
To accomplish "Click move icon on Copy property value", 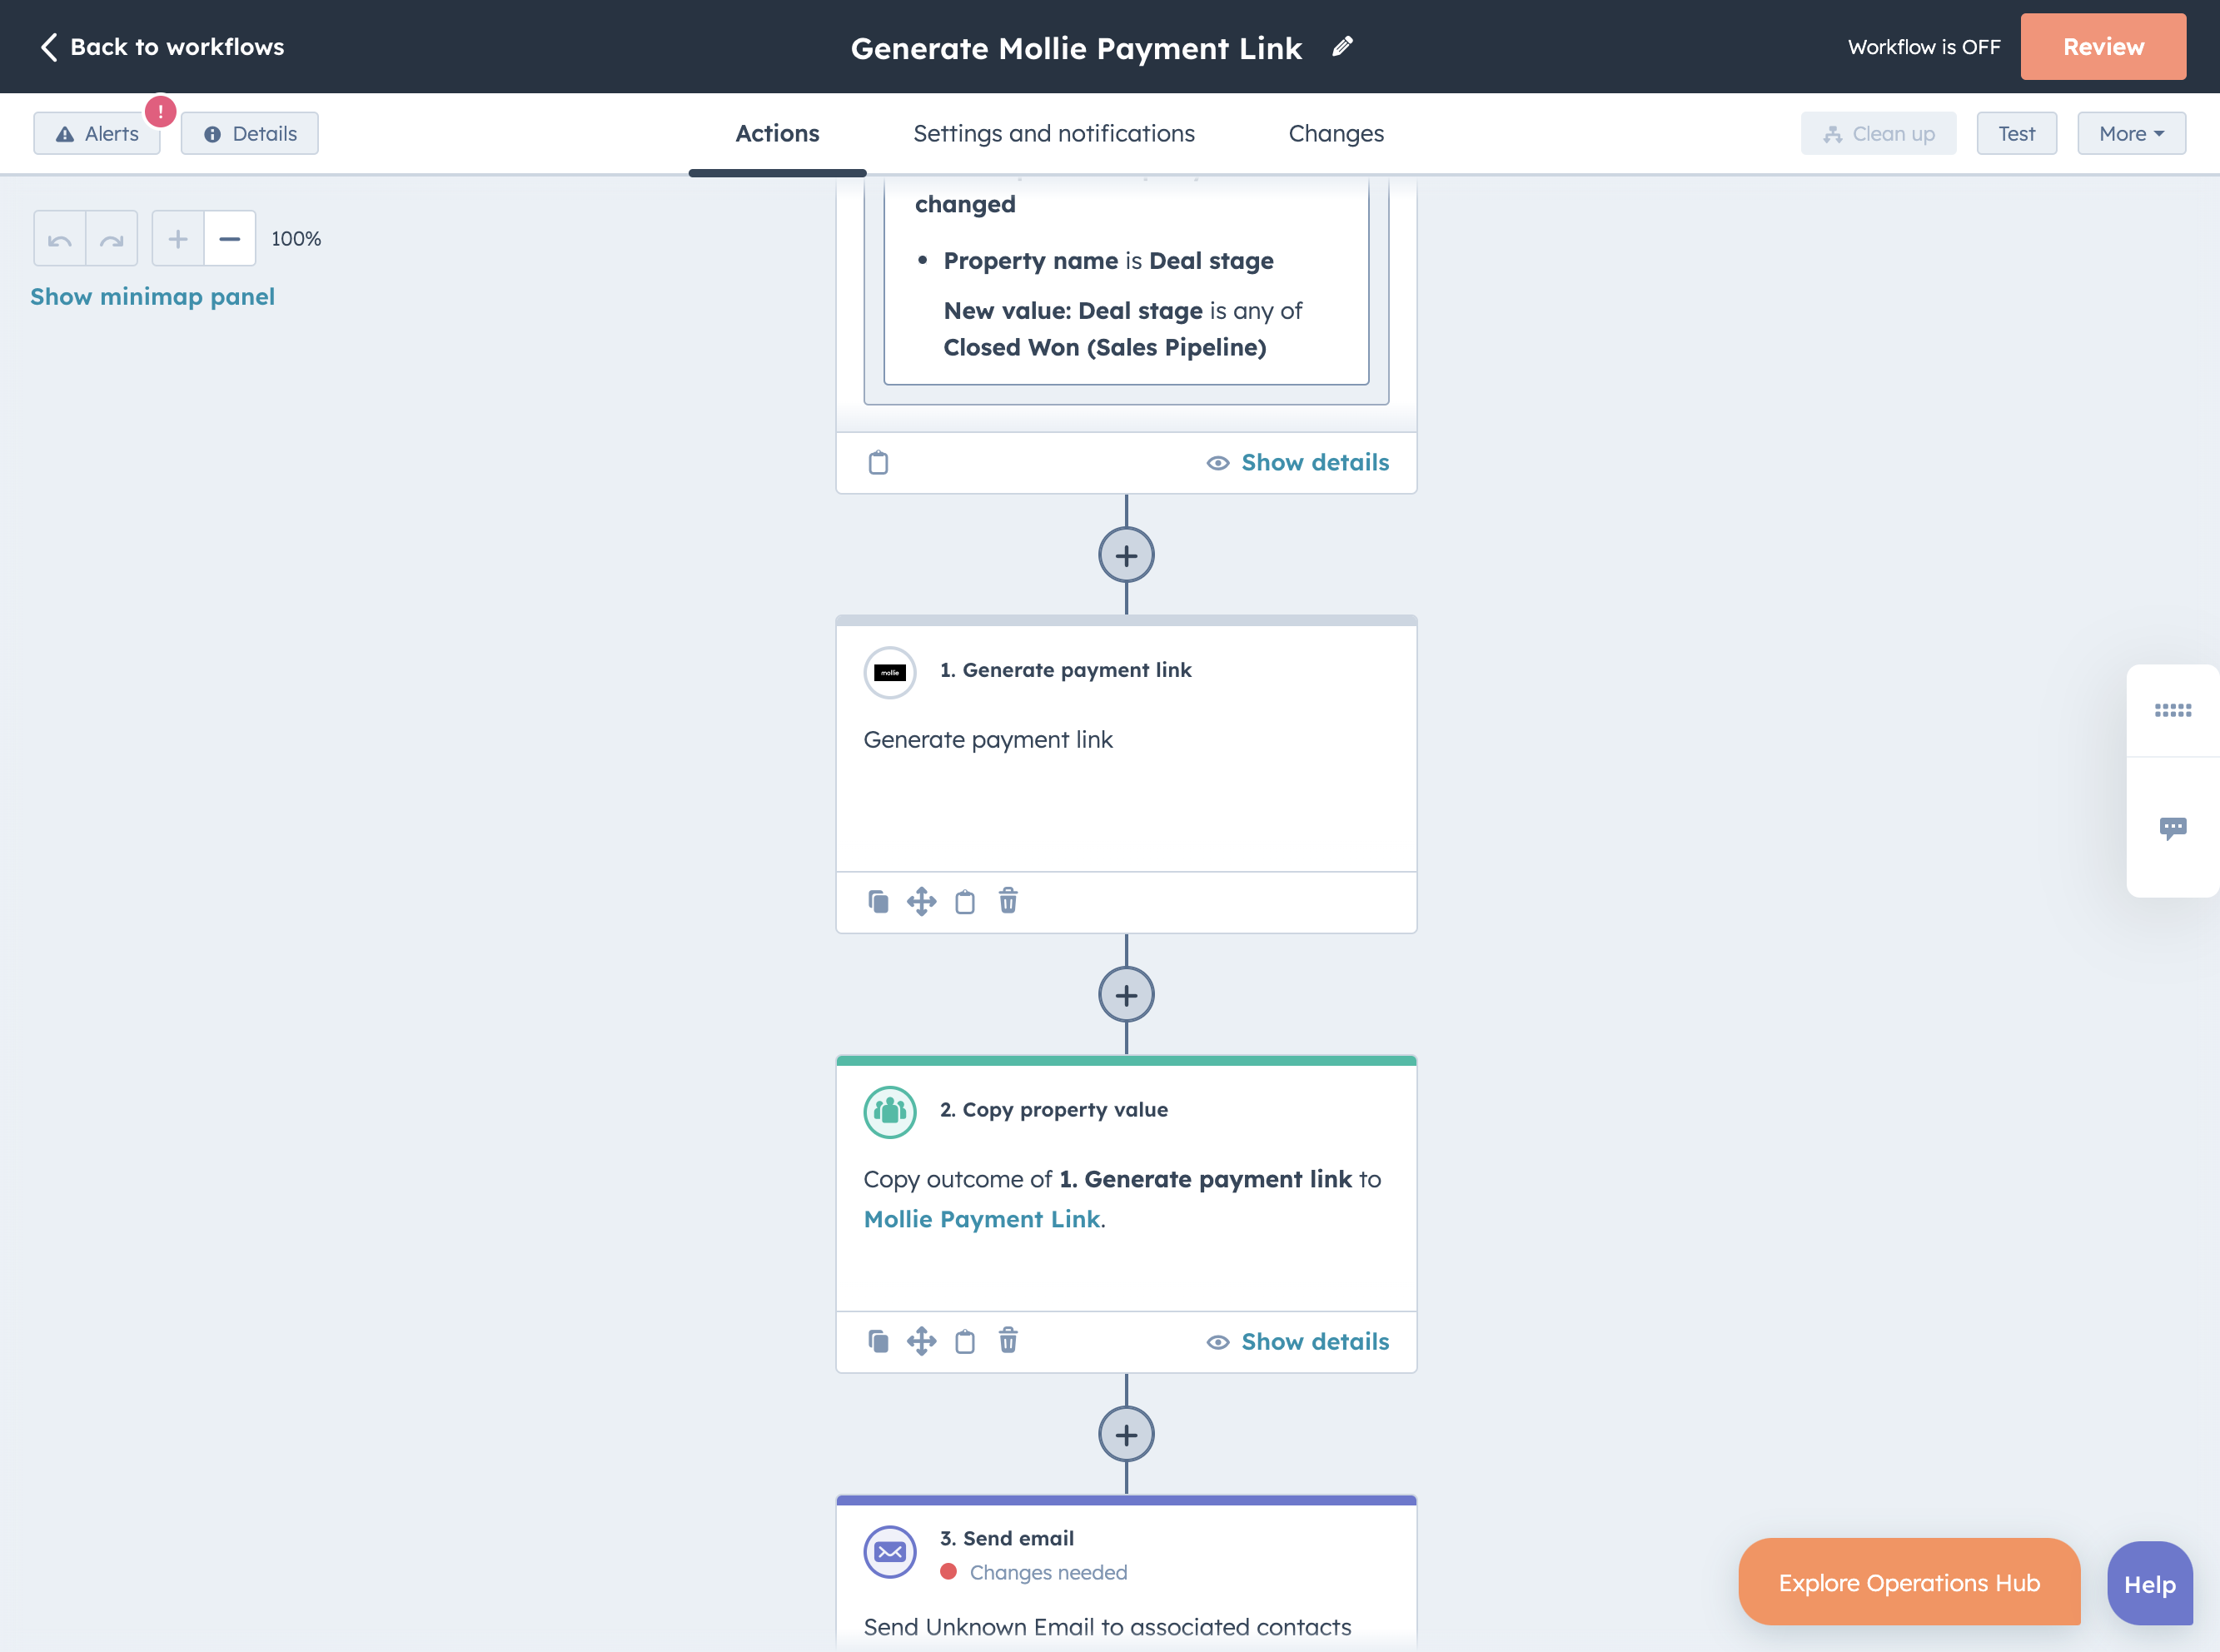I will (x=921, y=1341).
